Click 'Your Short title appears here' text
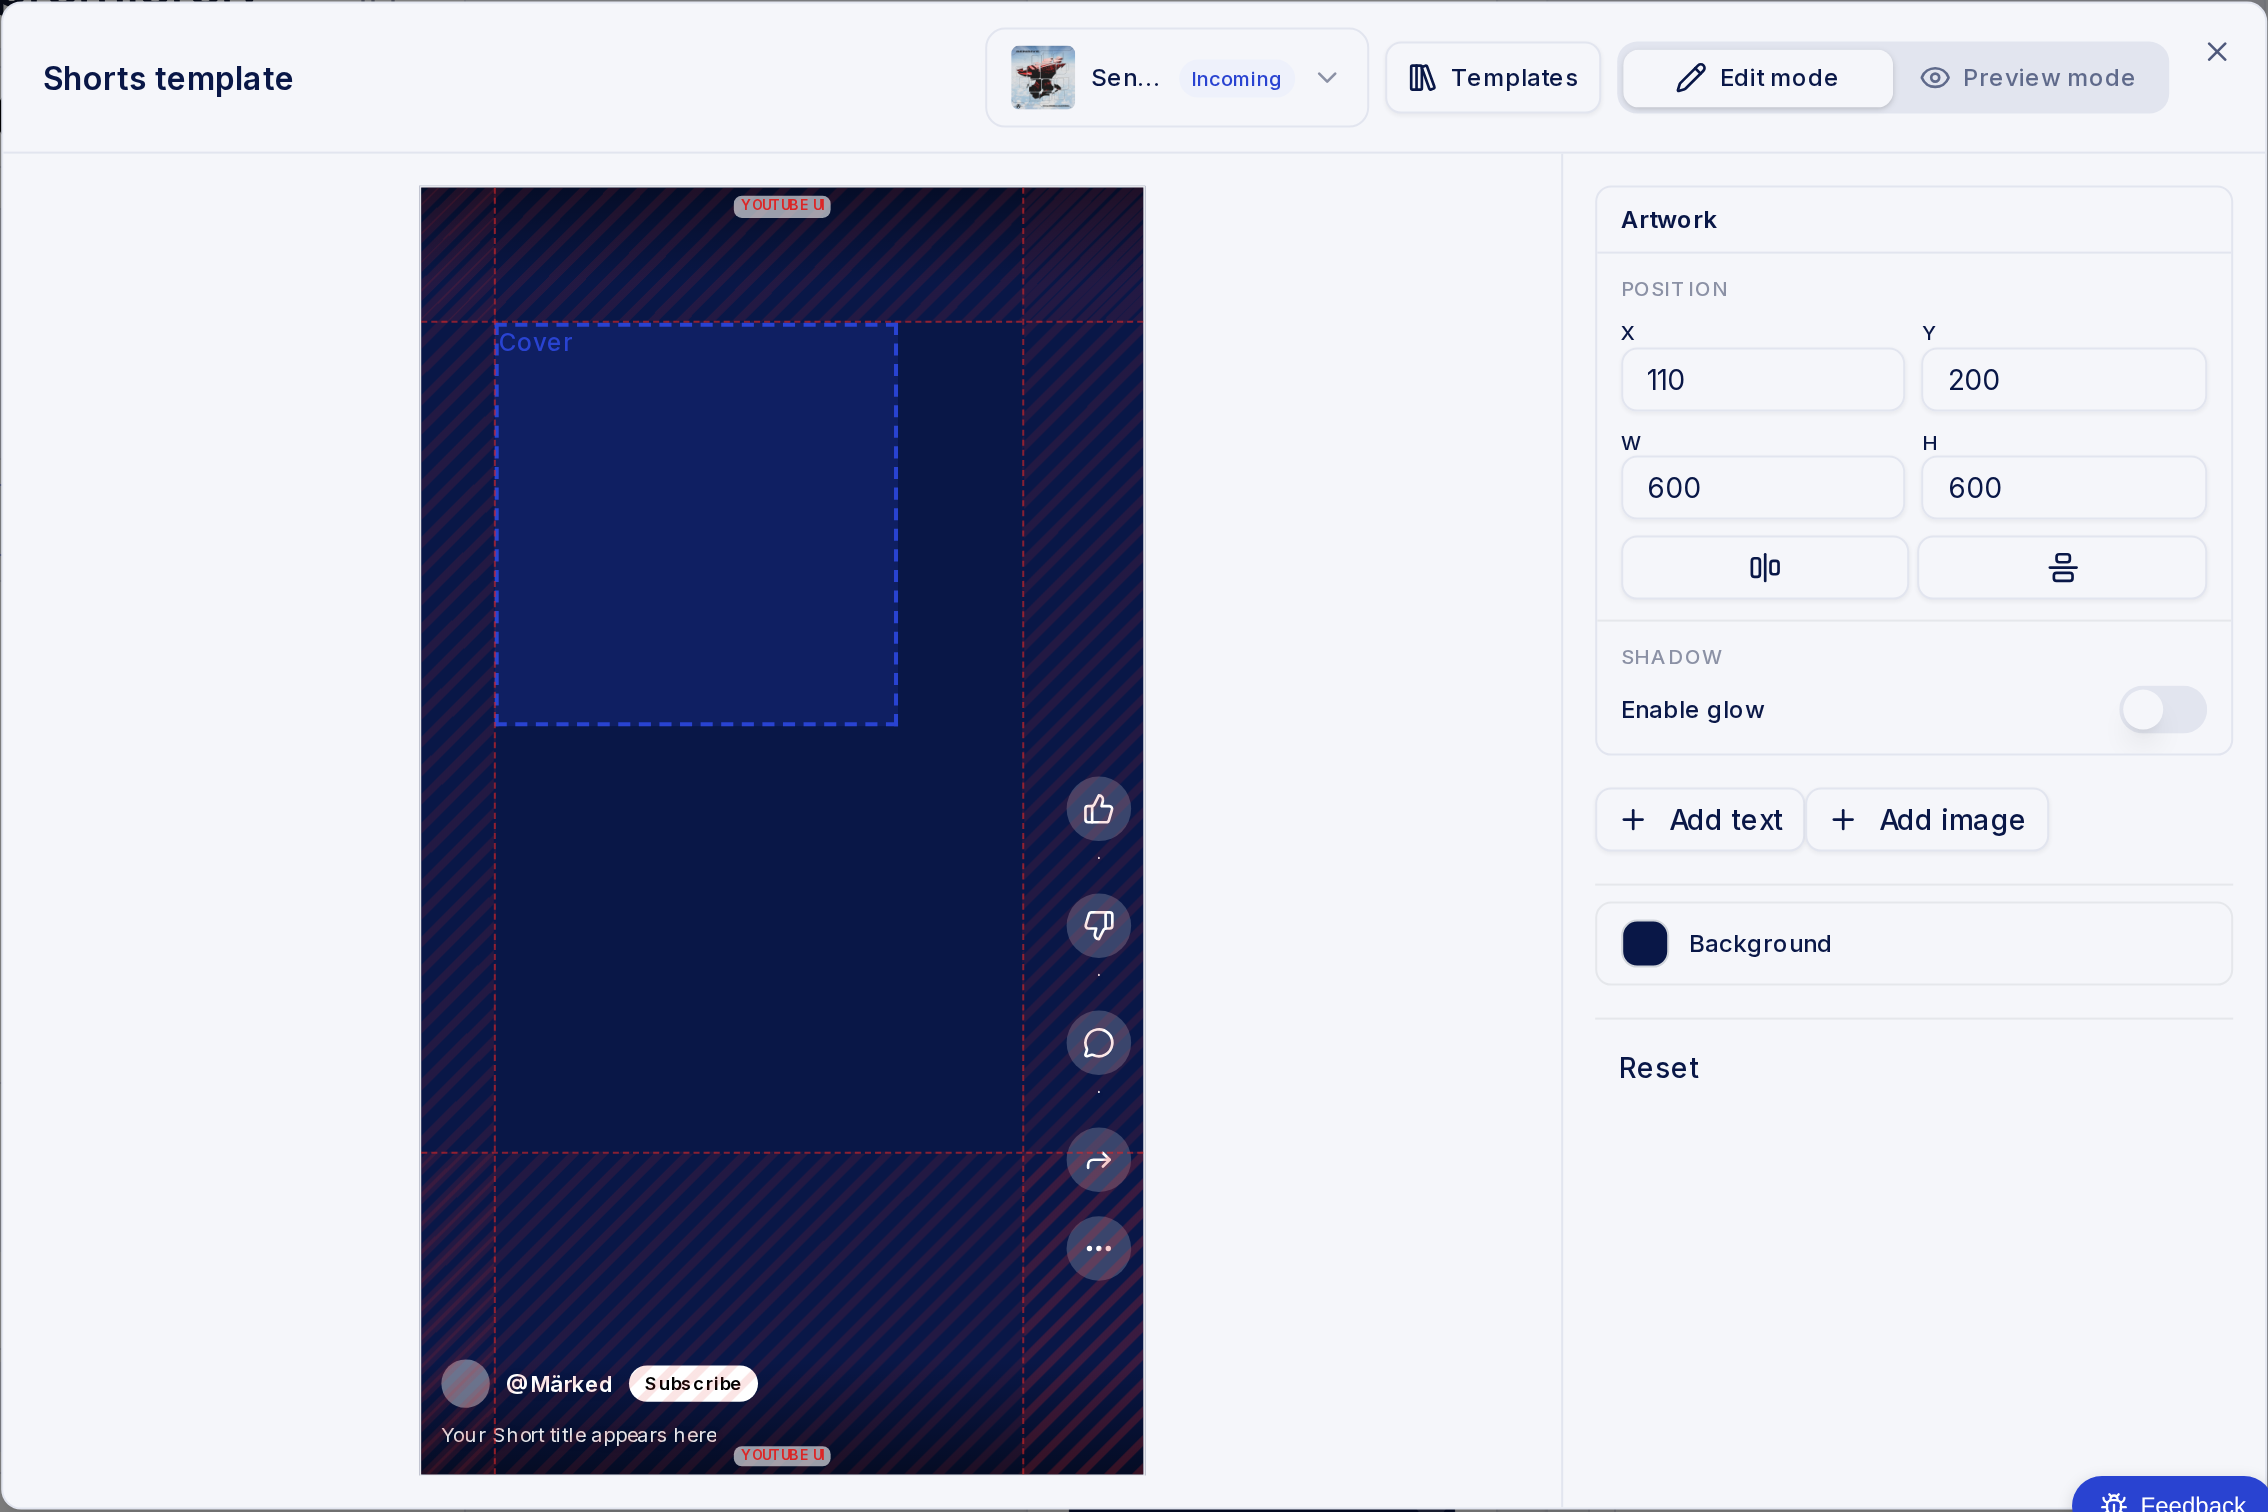 pyautogui.click(x=579, y=1435)
